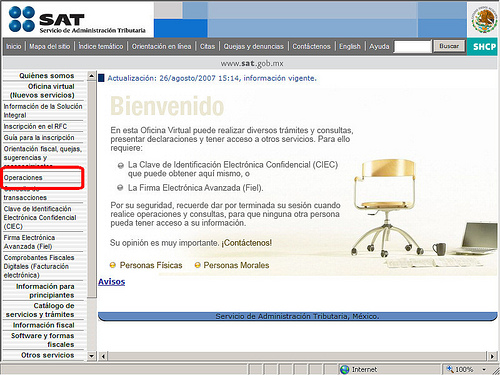
Task: Switch to English version link
Action: coord(350,46)
